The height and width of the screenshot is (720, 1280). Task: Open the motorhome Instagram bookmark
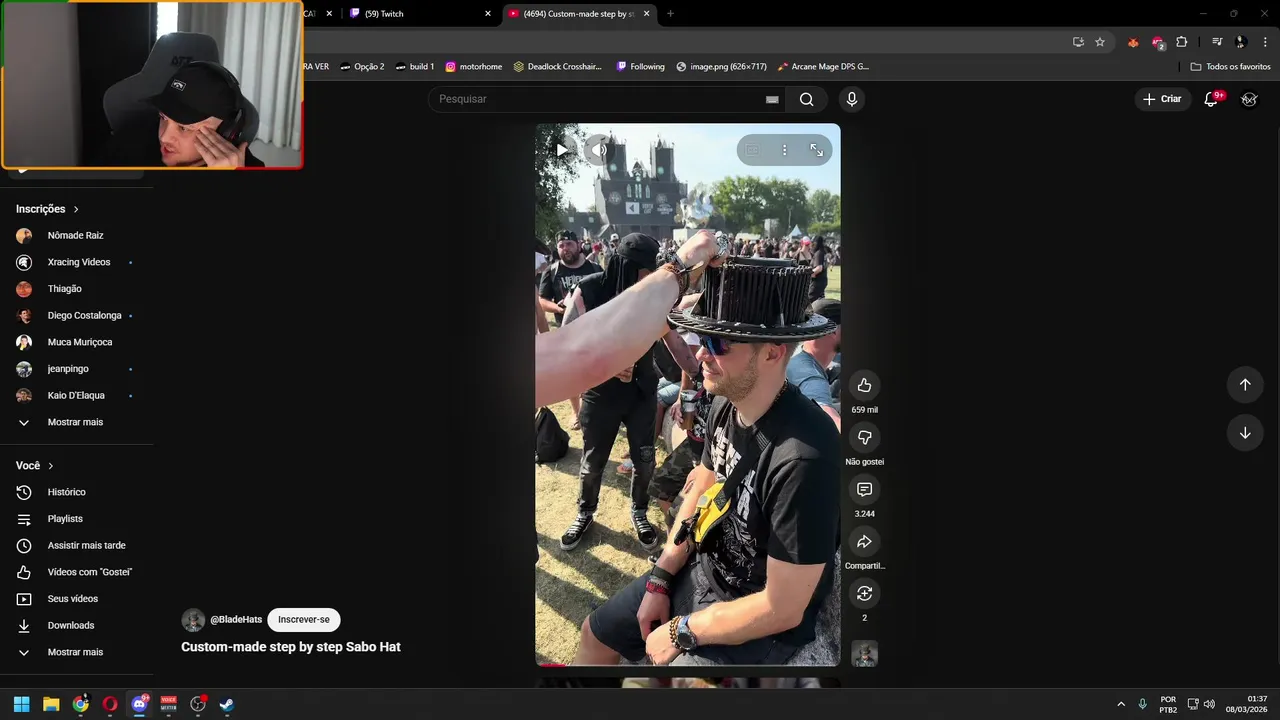(x=474, y=67)
